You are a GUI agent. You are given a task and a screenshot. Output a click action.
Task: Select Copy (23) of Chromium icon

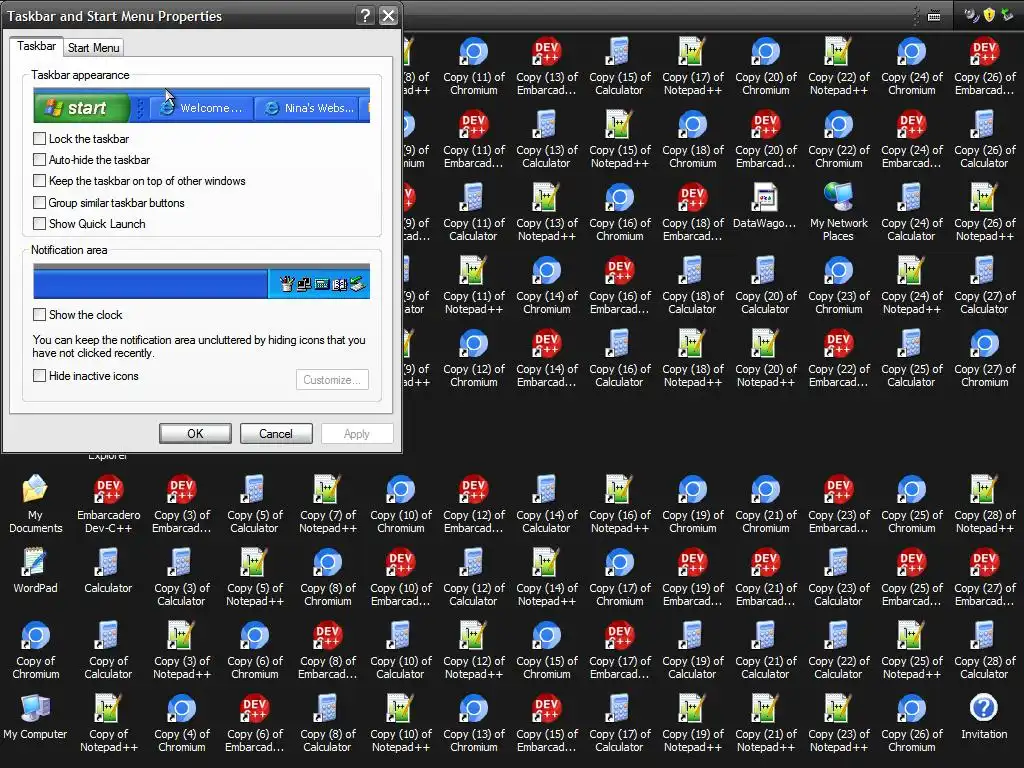click(x=839, y=285)
